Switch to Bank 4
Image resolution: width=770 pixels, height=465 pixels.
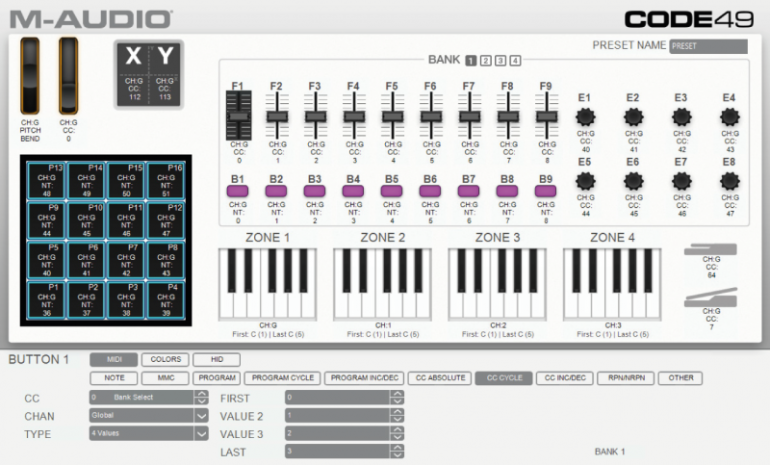pos(515,60)
